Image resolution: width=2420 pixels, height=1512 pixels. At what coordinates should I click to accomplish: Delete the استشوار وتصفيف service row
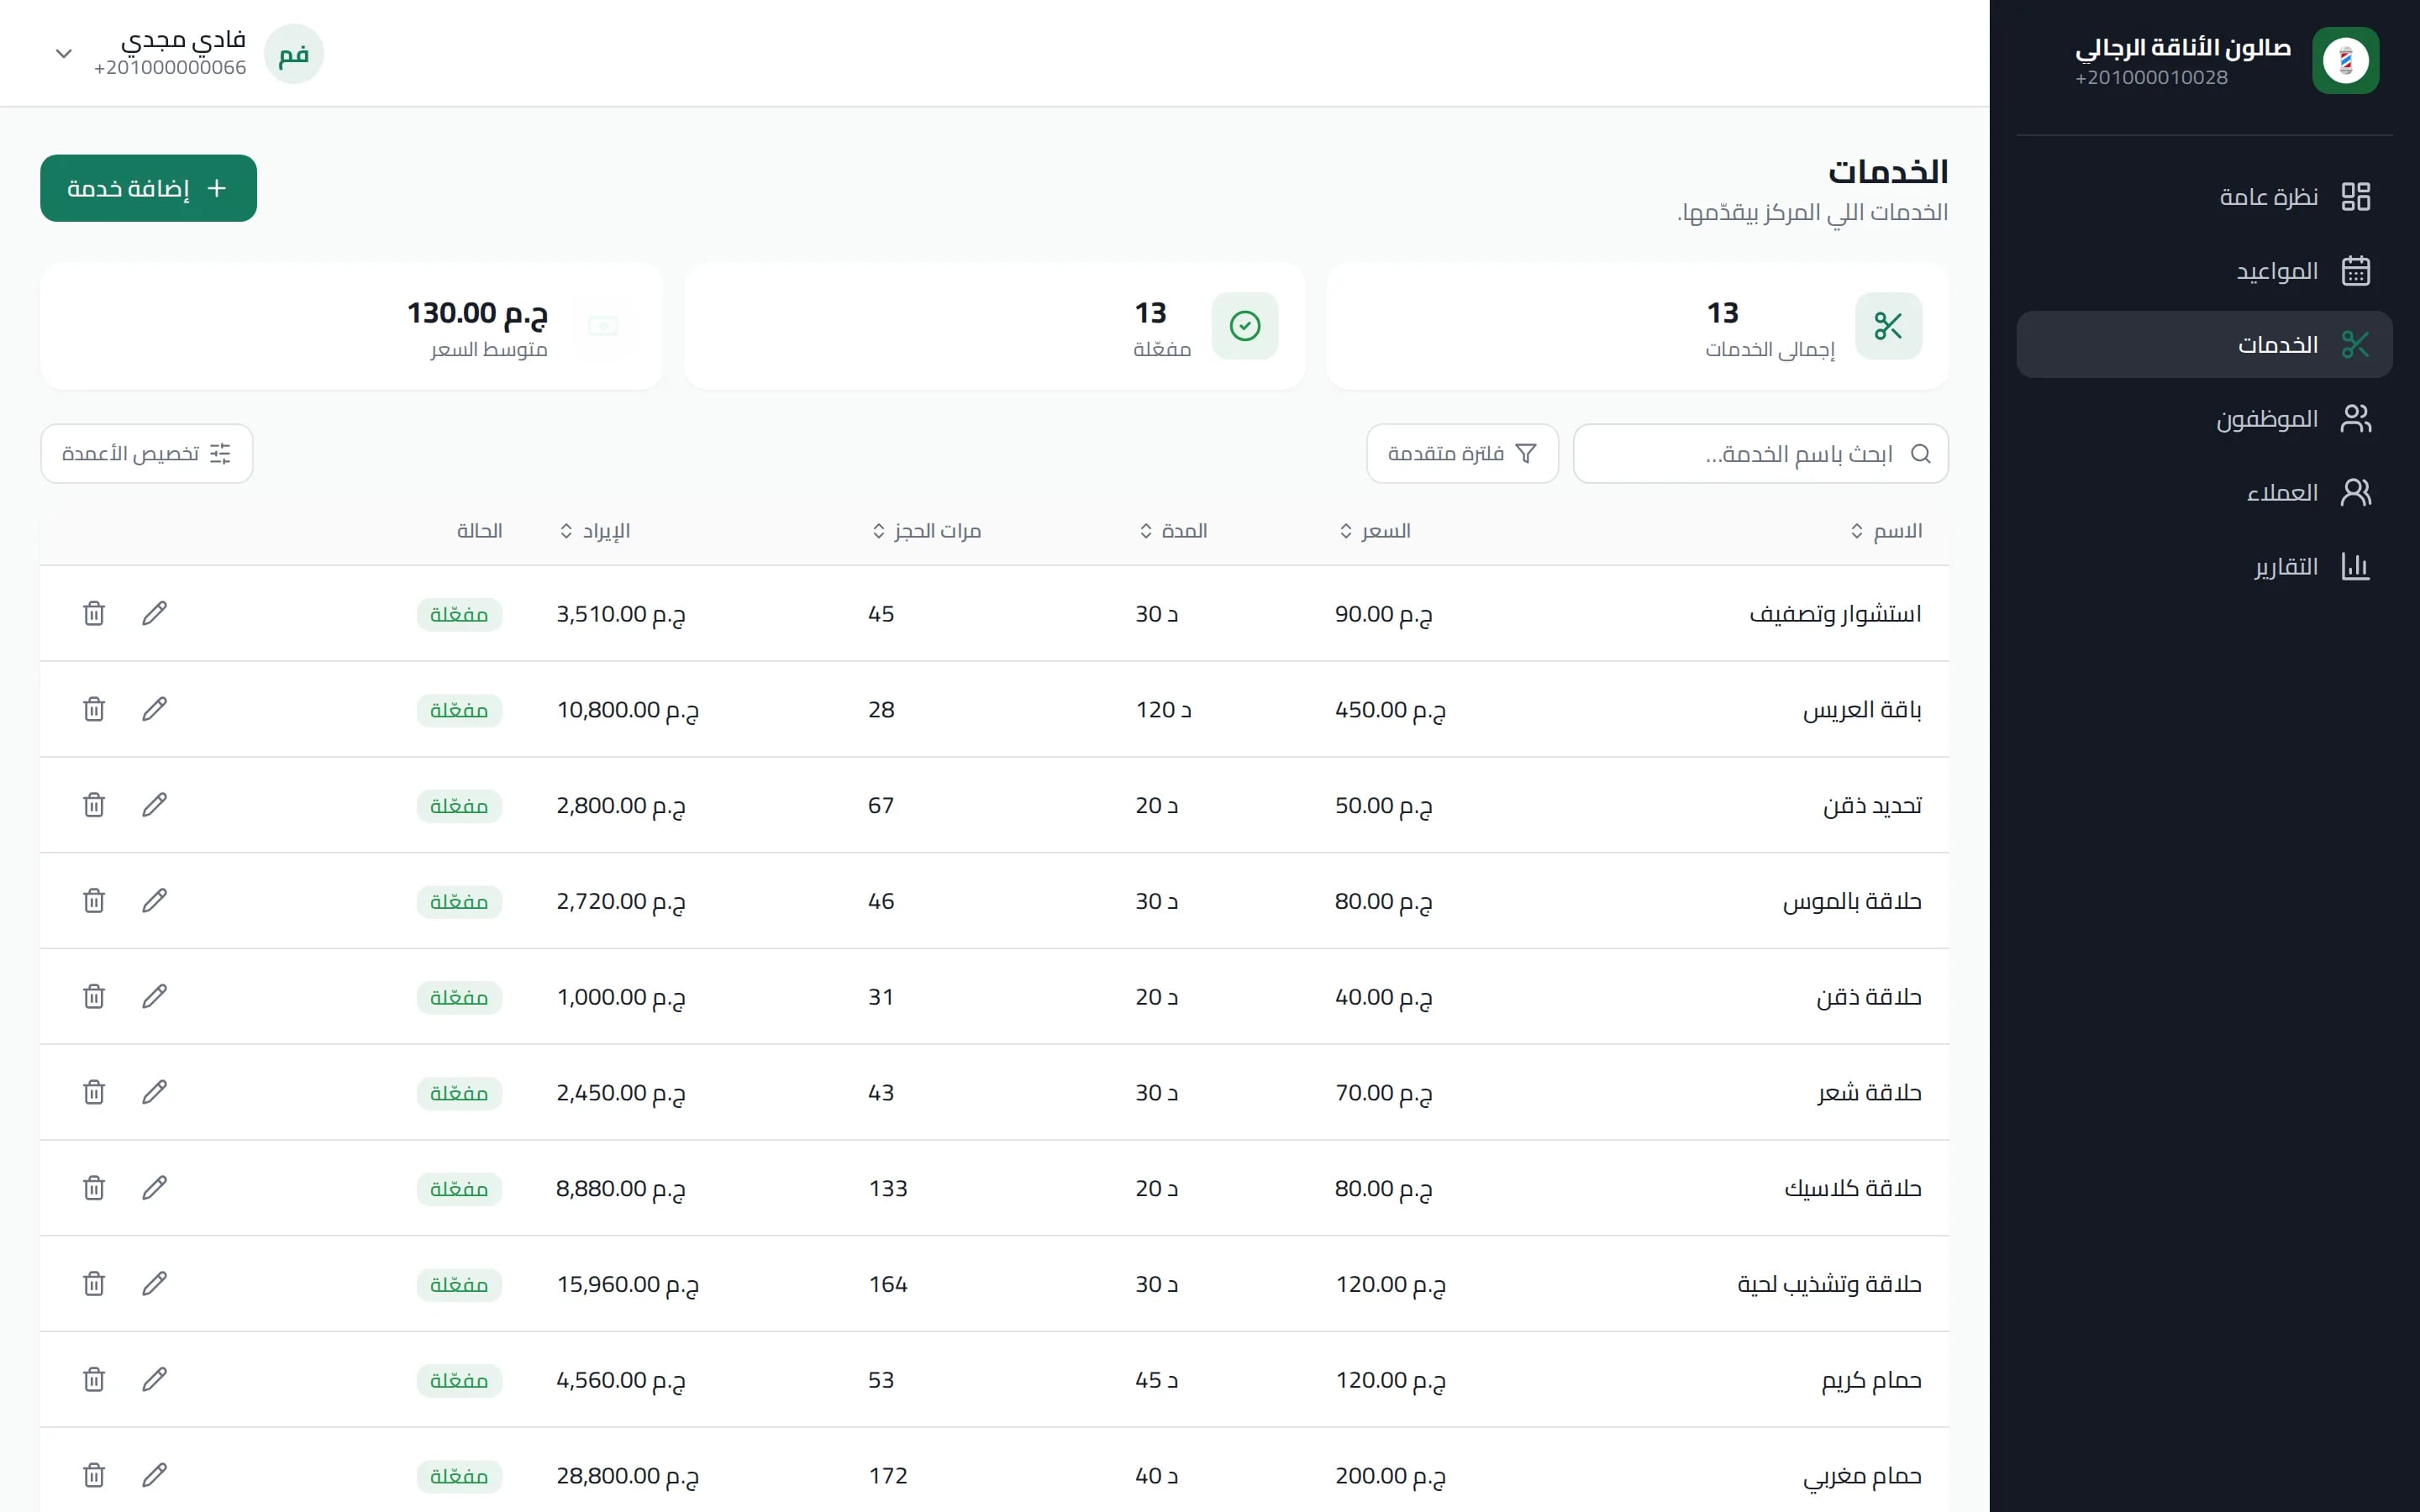click(x=94, y=613)
